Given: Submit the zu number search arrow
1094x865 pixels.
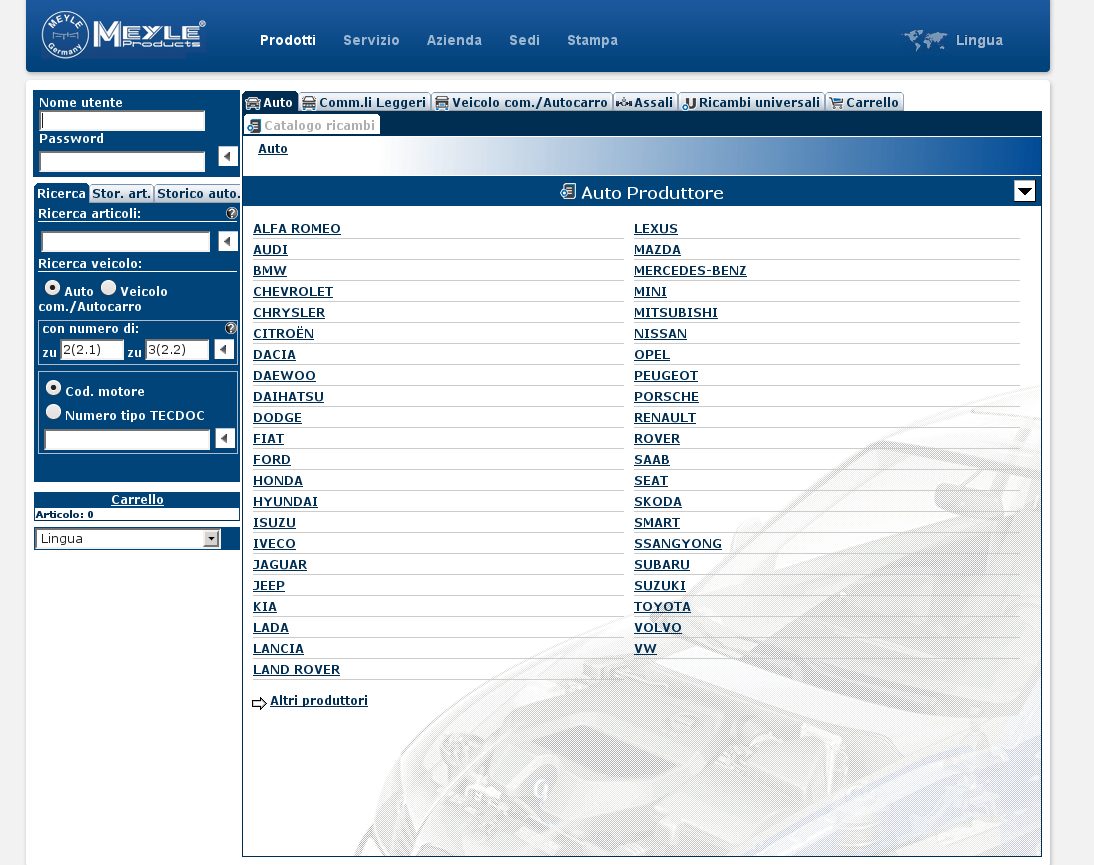Looking at the screenshot, I should (223, 349).
